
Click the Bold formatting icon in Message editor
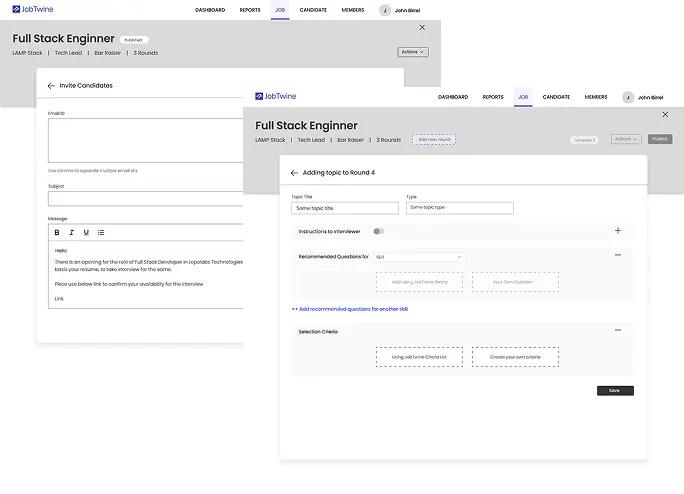[x=57, y=232]
